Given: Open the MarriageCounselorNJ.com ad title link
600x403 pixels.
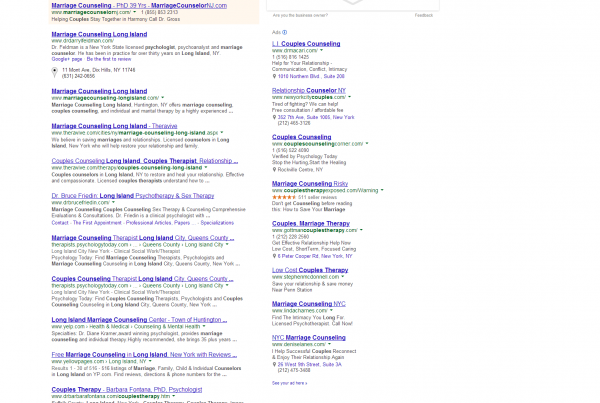Looking at the screenshot, I should click(x=139, y=6).
